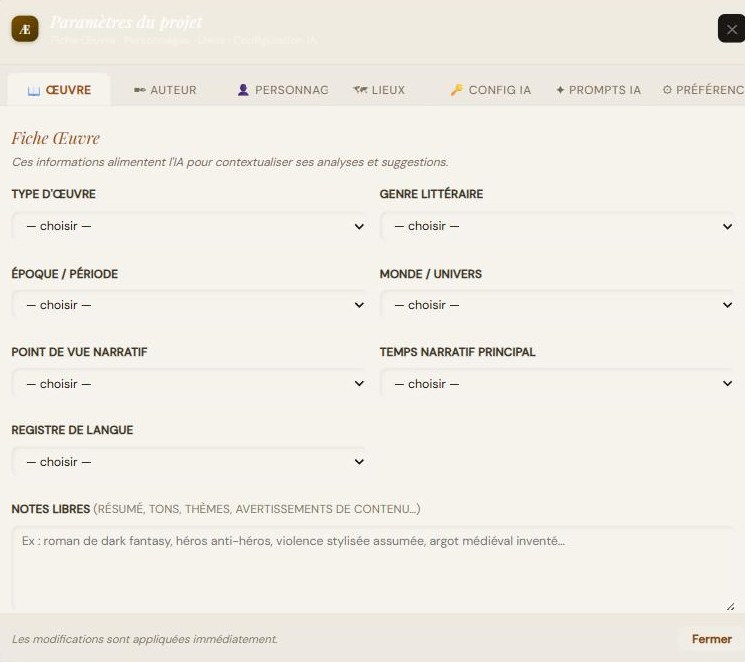Click the Æ app logo icon
The height and width of the screenshot is (662, 745).
[x=25, y=29]
